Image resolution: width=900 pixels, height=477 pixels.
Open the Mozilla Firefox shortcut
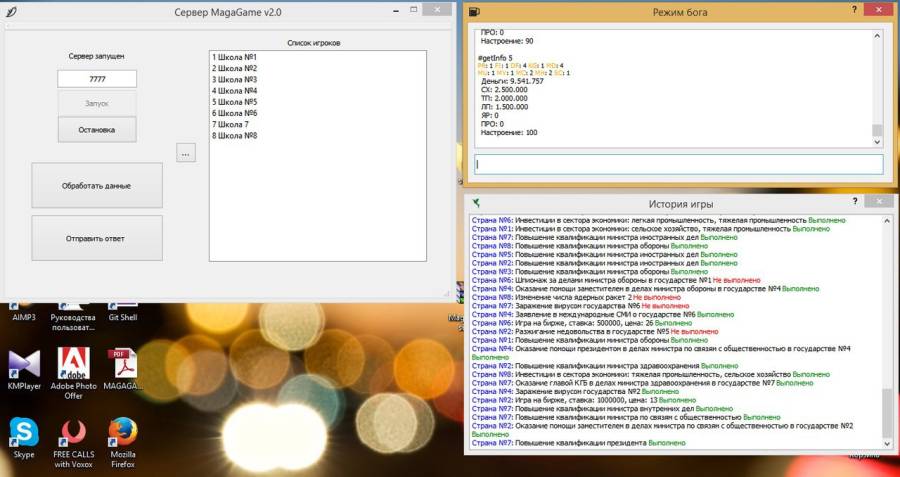point(123,442)
